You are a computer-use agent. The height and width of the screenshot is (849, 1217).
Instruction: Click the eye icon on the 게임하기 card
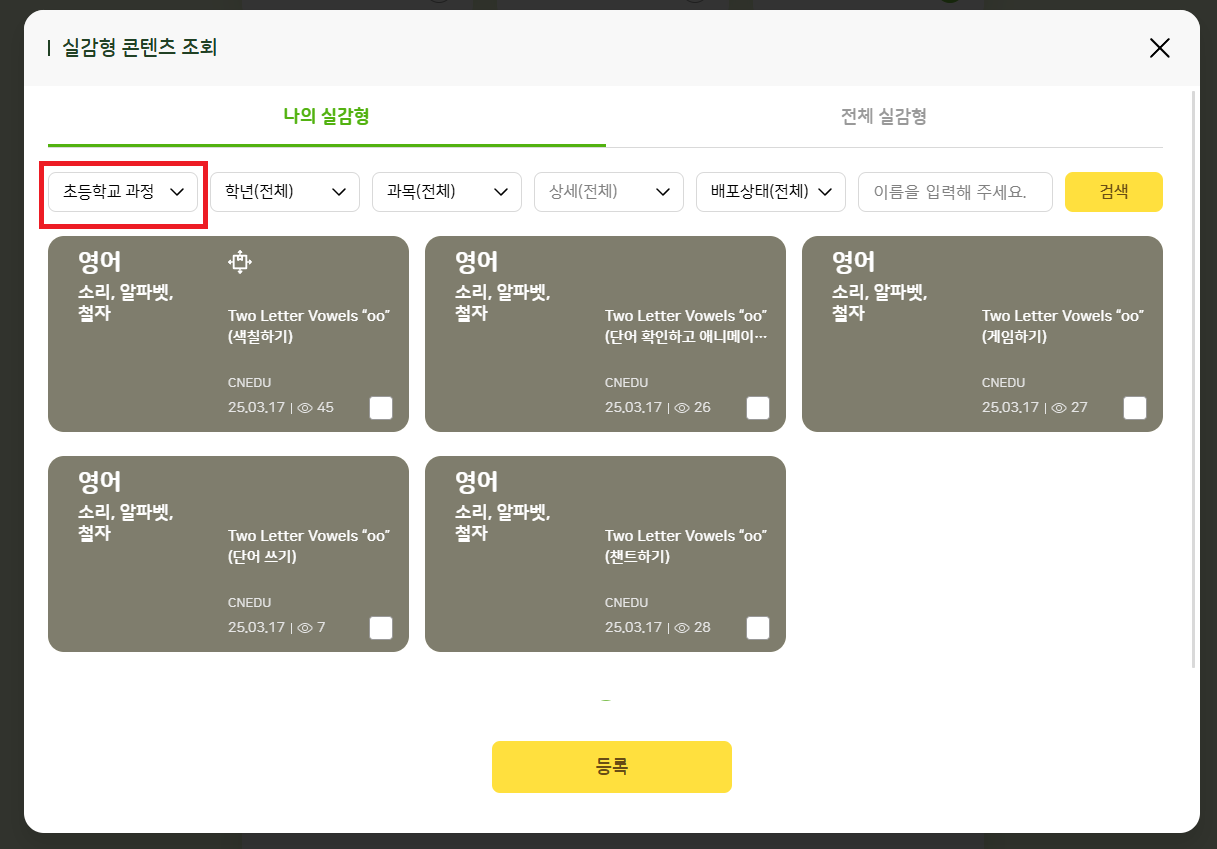1059,408
